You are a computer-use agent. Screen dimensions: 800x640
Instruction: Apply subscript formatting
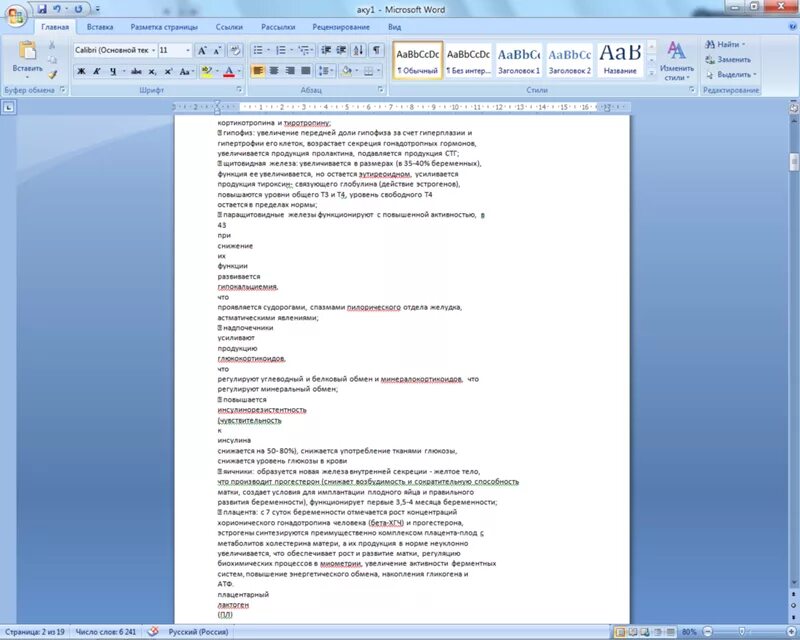152,71
